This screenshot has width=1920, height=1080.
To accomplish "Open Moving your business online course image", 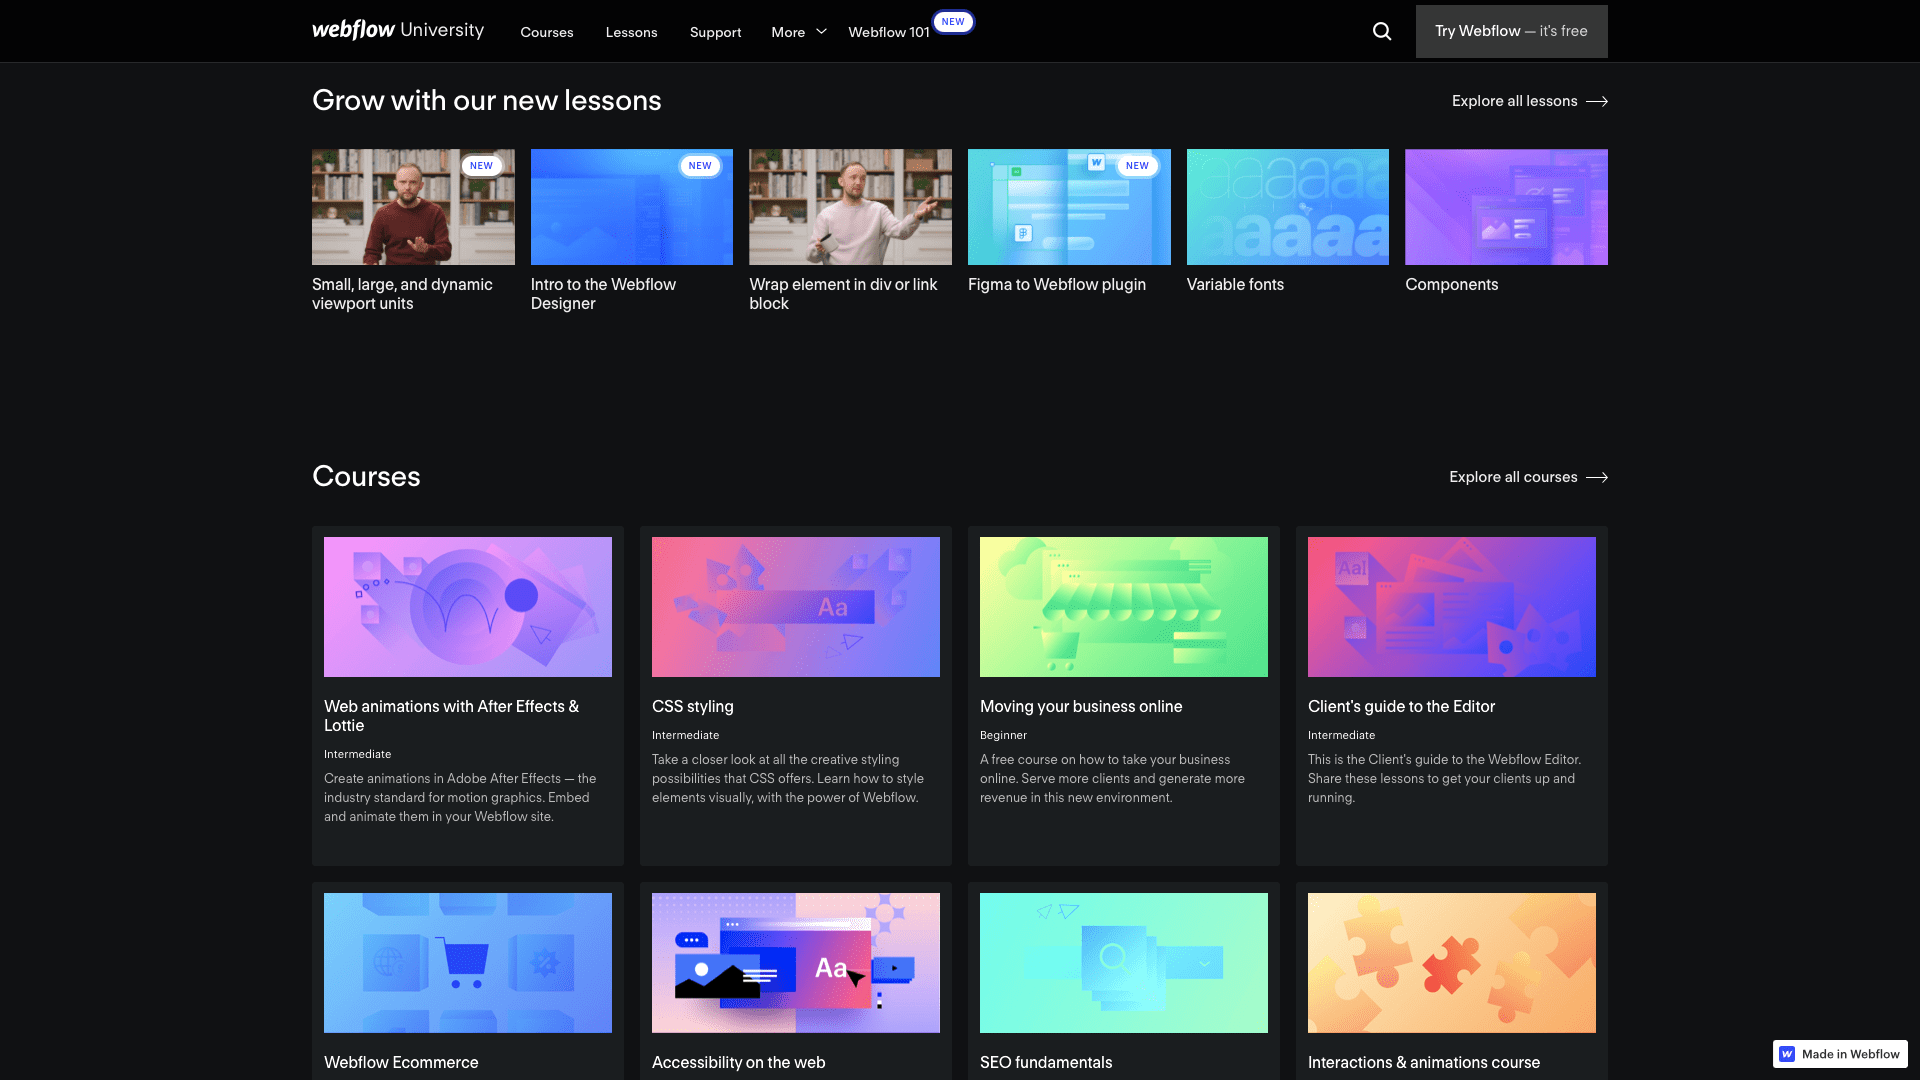I will tap(1124, 607).
